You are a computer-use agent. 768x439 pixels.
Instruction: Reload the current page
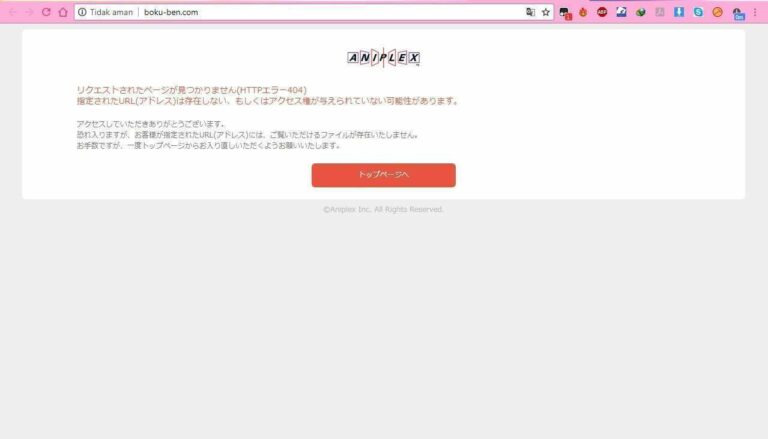(x=46, y=12)
